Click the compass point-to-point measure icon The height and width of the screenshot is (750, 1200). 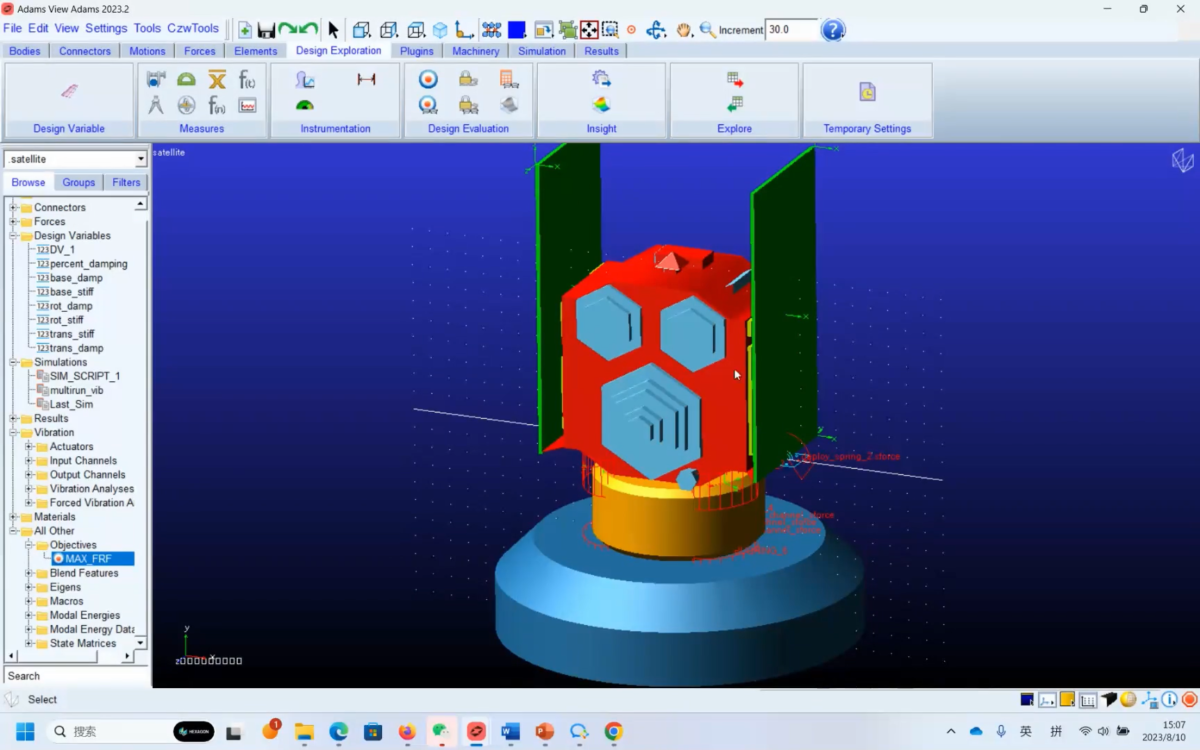pyautogui.click(x=156, y=105)
